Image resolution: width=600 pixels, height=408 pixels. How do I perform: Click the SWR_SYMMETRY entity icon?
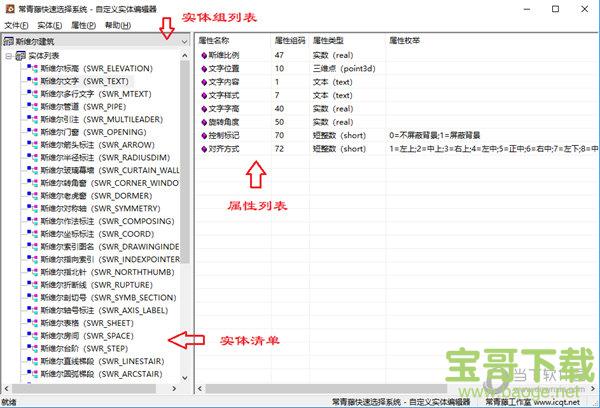pyautogui.click(x=32, y=208)
